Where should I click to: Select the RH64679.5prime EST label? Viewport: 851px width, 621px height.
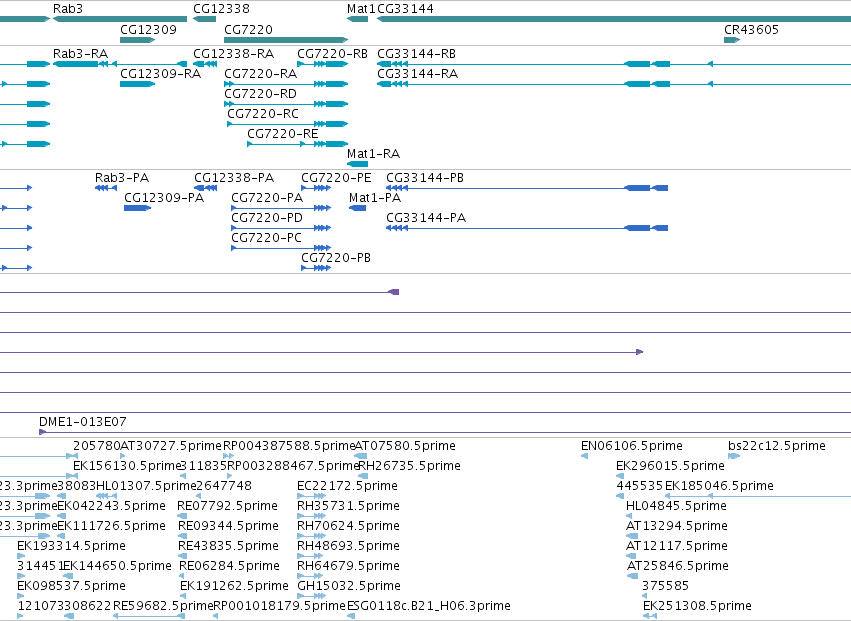348,566
